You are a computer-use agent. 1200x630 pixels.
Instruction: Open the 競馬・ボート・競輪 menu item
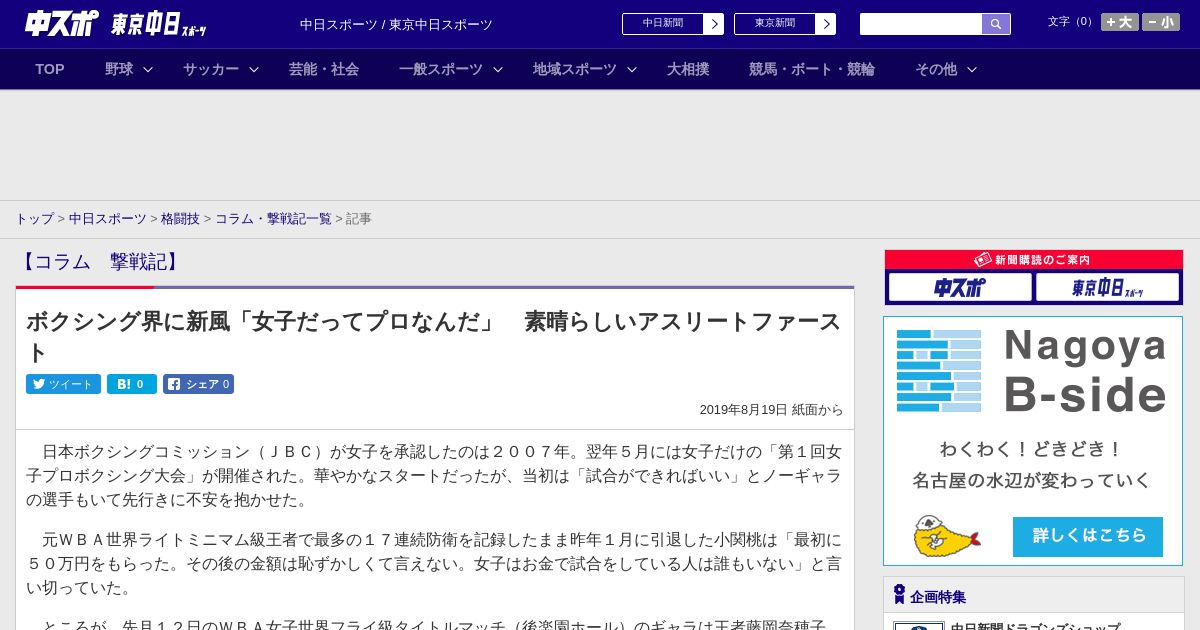pos(812,69)
